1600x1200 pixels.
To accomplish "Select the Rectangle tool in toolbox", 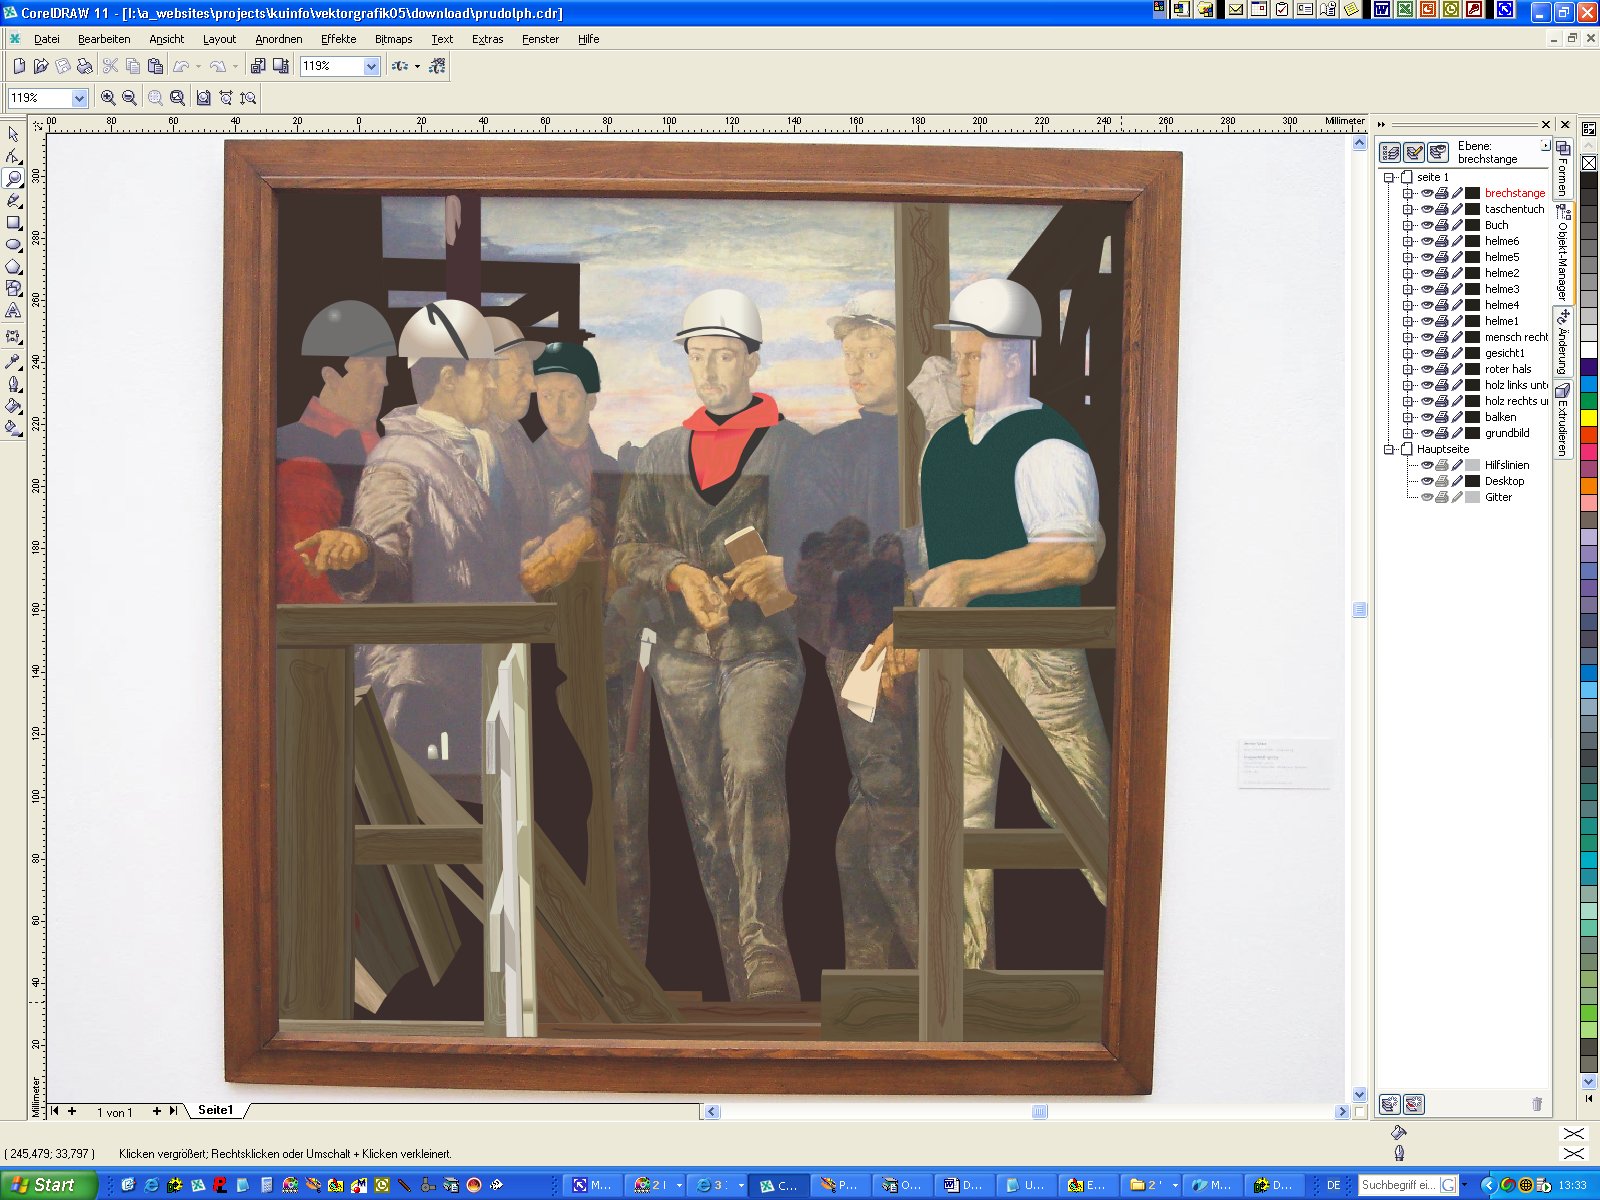I will point(13,223).
